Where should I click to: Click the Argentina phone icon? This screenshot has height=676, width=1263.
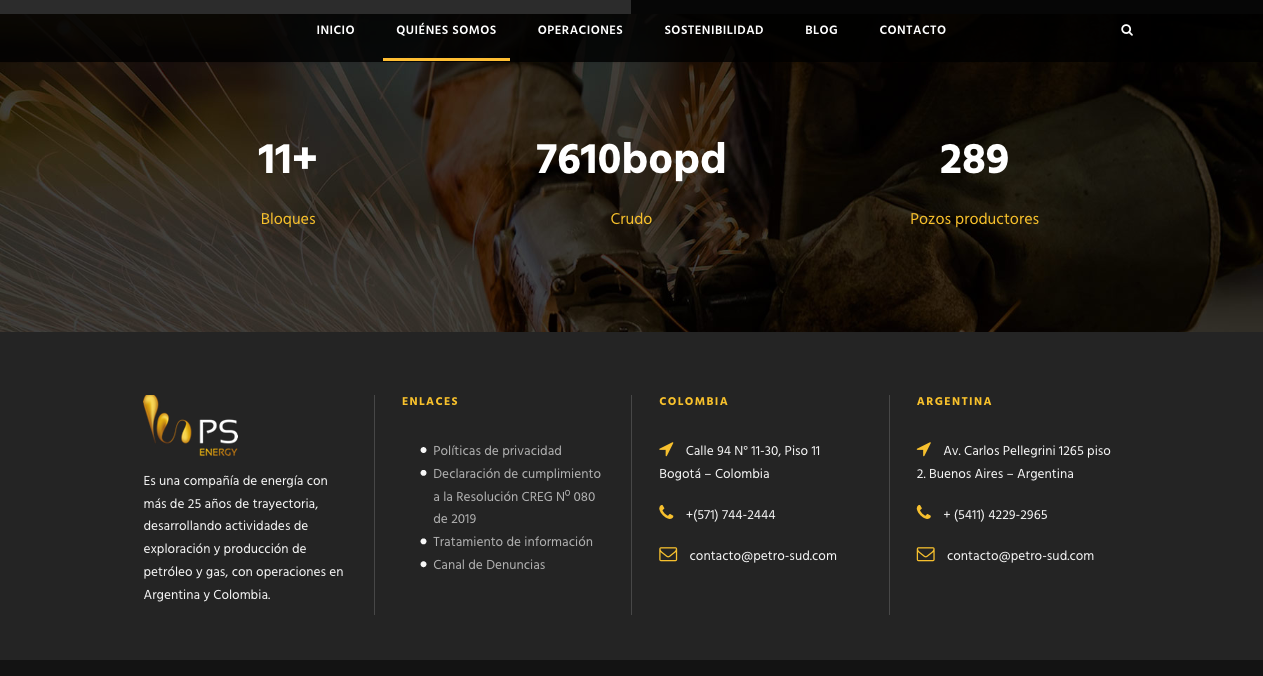(x=924, y=513)
